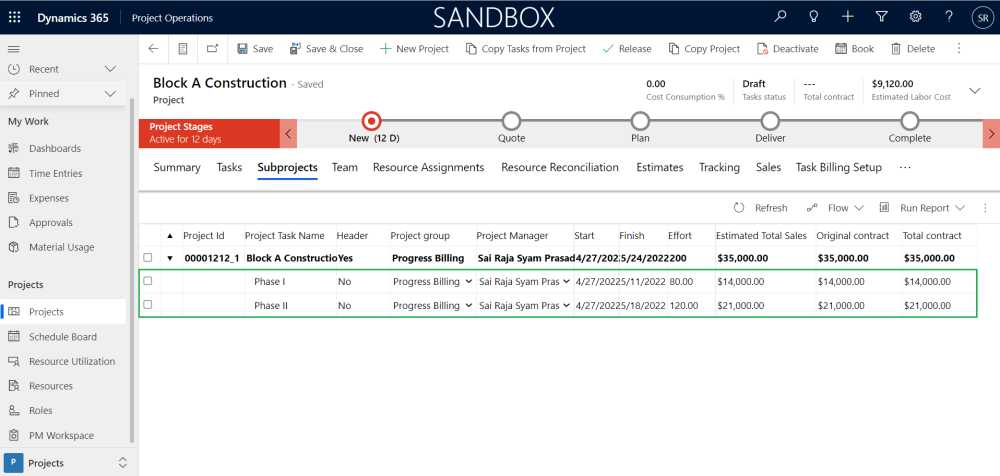Screen dimensions: 1000x476
Task: Open record in new window icon
Action: click(x=212, y=48)
